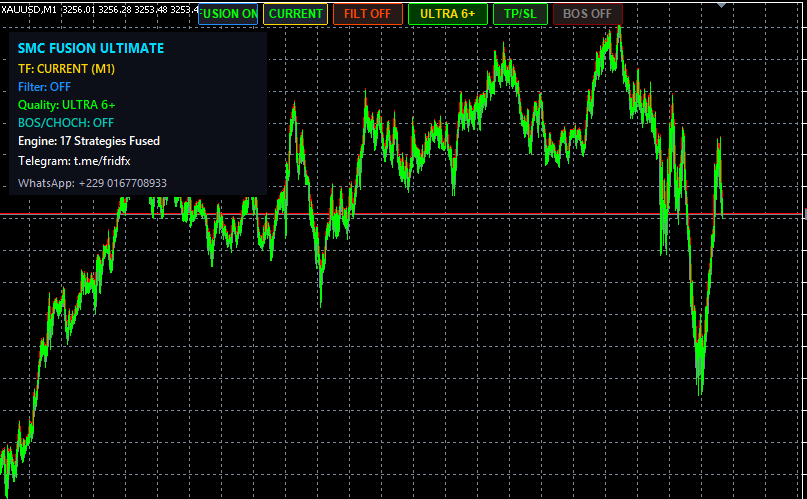Image resolution: width=807 pixels, height=499 pixels.
Task: Click the XAUUSD,M1 symbol label
Action: pyautogui.click(x=28, y=9)
